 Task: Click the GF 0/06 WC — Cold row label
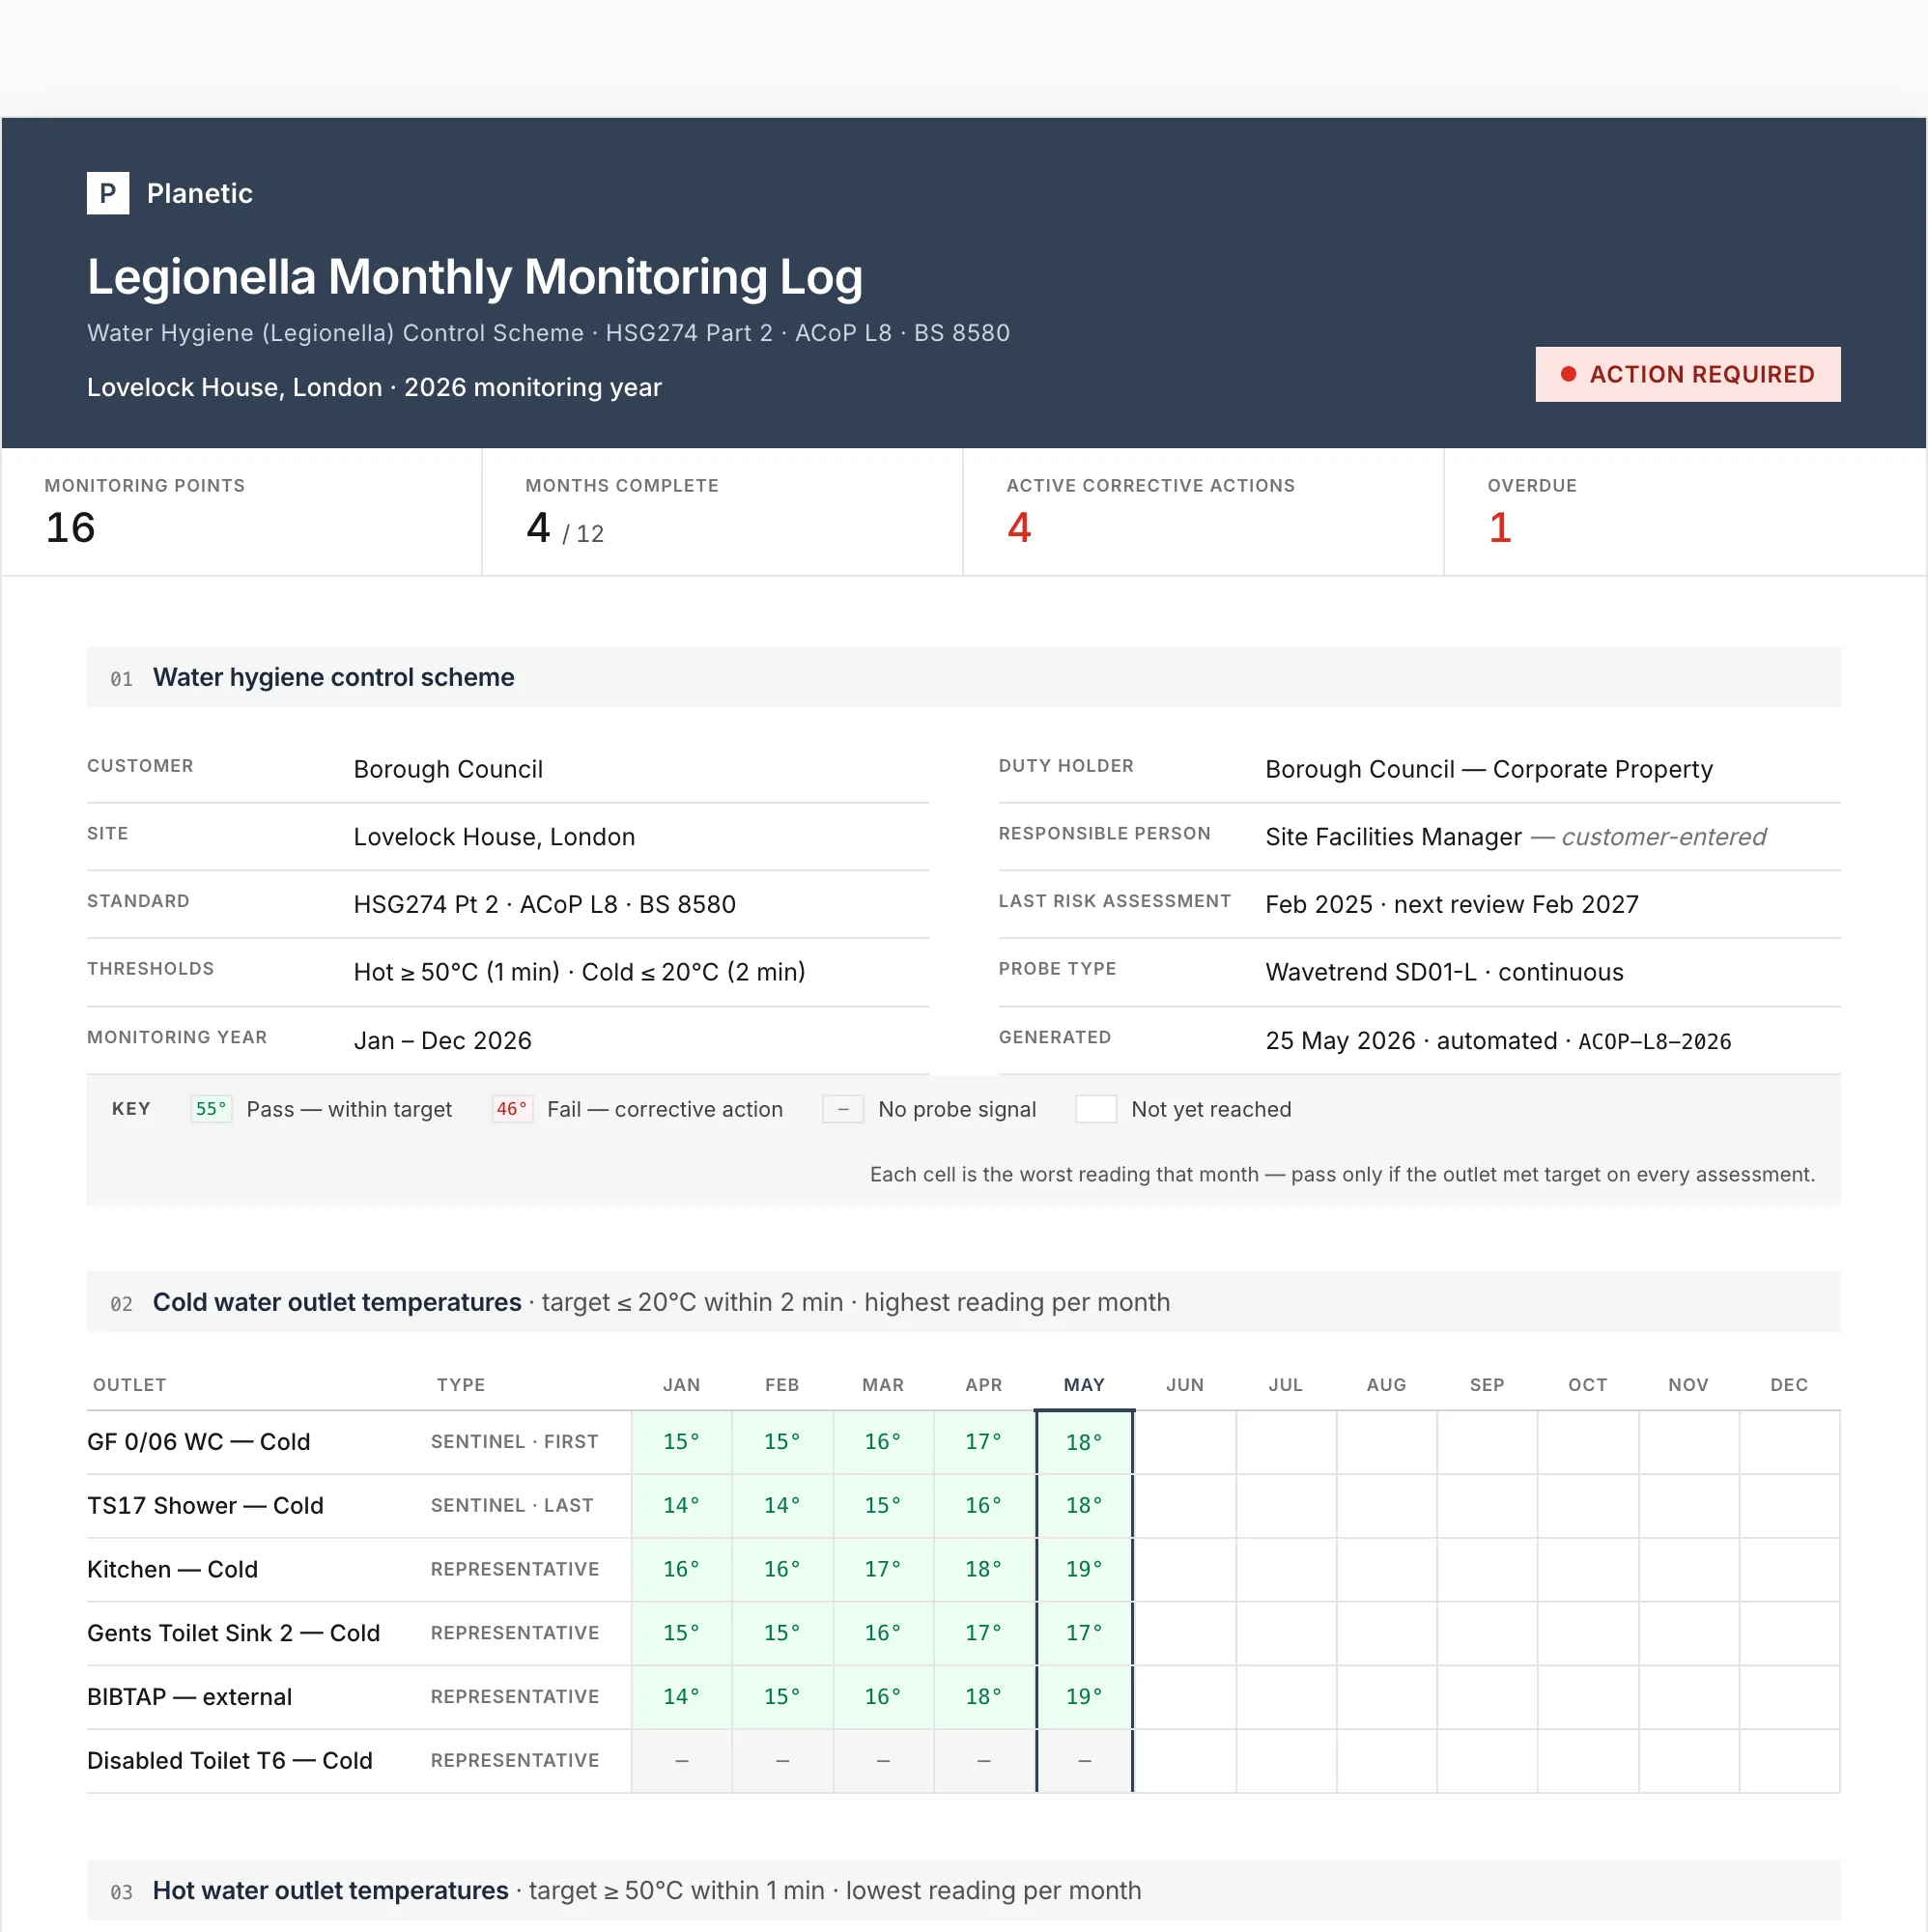pyautogui.click(x=198, y=1442)
